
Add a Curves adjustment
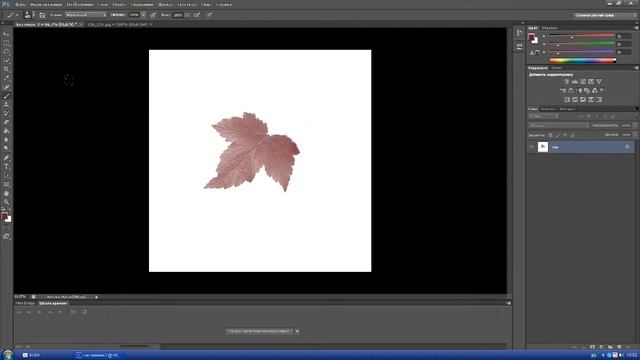[583, 82]
